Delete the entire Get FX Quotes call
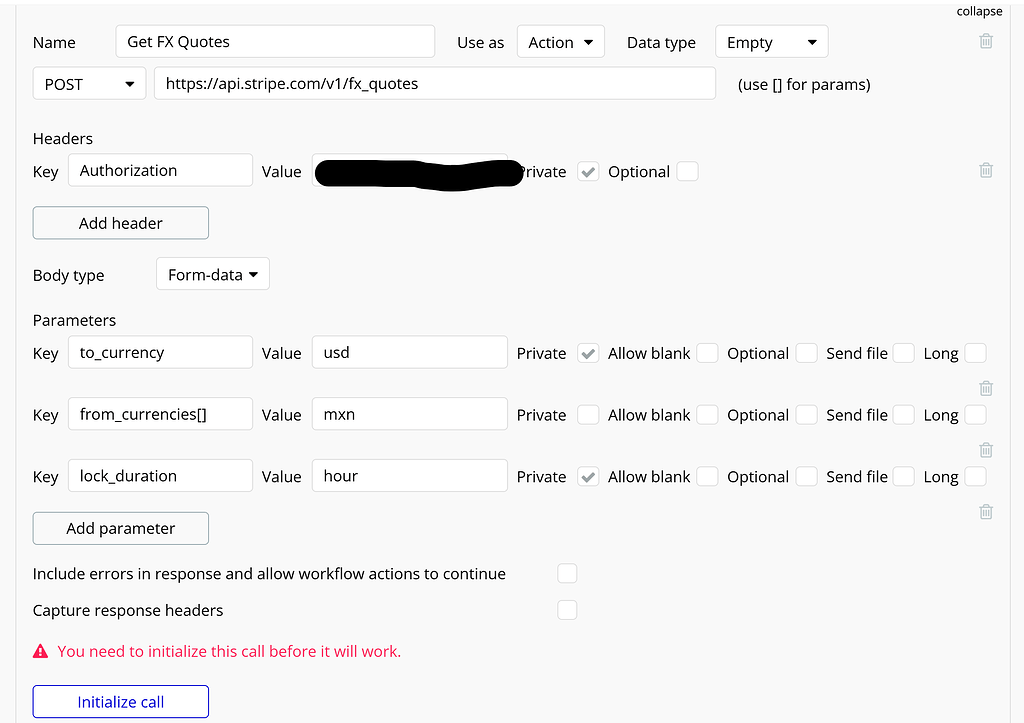 [986, 41]
